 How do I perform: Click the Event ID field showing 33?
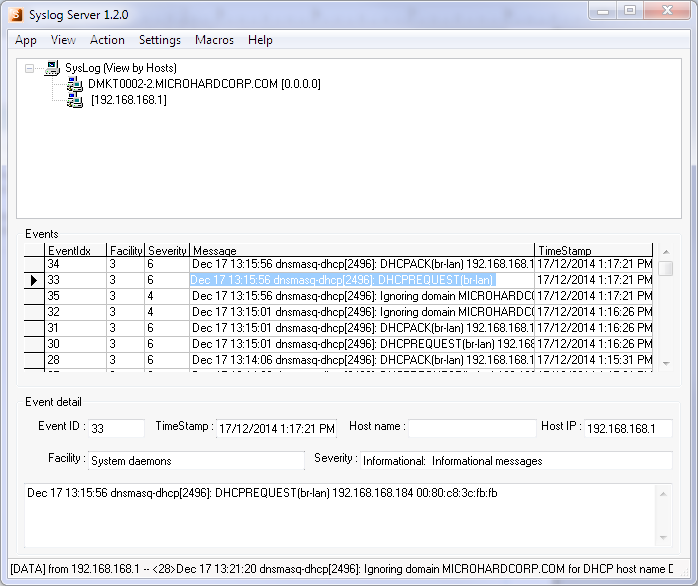pyautogui.click(x=116, y=428)
